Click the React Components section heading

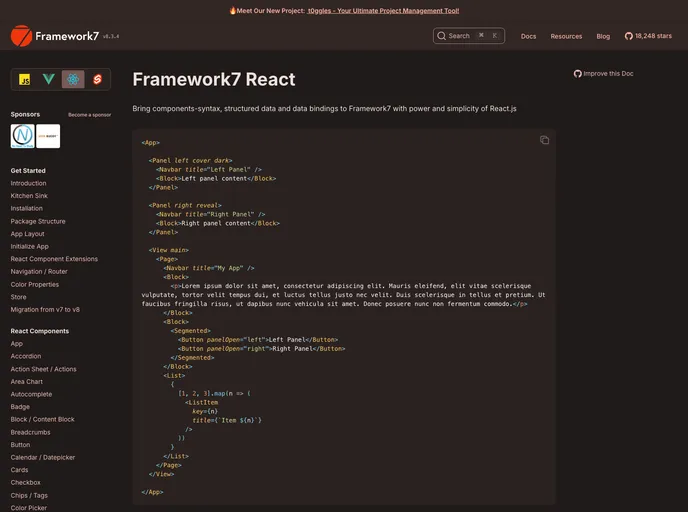[x=39, y=331]
